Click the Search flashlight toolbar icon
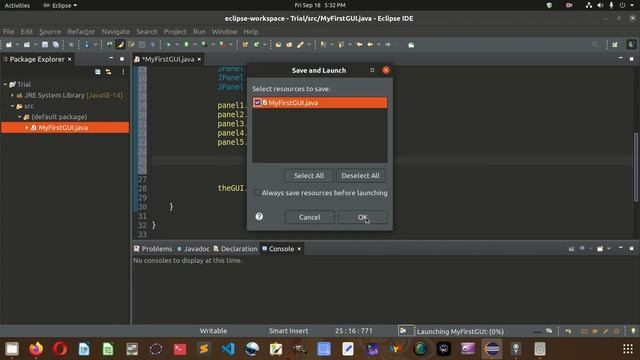The height and width of the screenshot is (360, 640). [x=300, y=44]
